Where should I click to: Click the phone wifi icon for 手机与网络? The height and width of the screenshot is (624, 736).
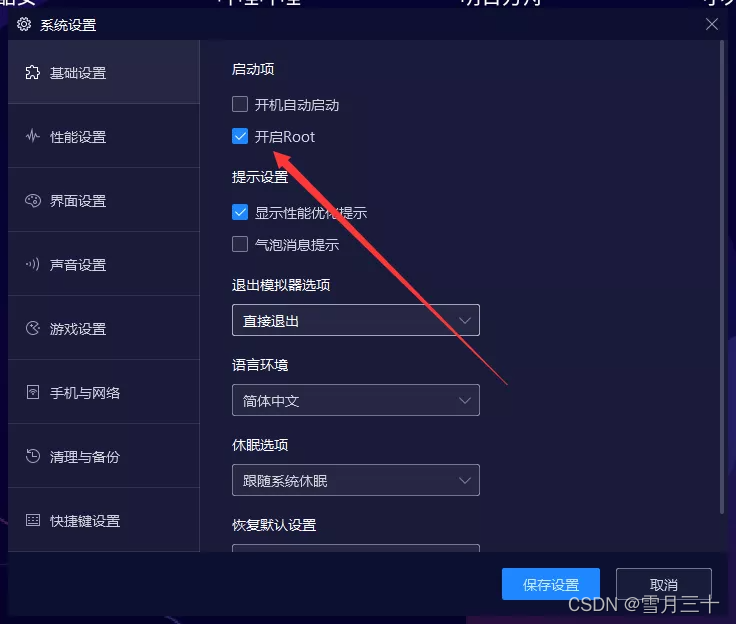click(x=32, y=392)
